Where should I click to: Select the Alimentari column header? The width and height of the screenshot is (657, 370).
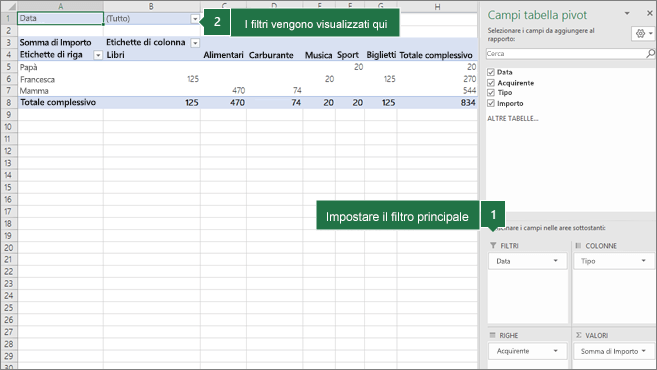coord(223,55)
